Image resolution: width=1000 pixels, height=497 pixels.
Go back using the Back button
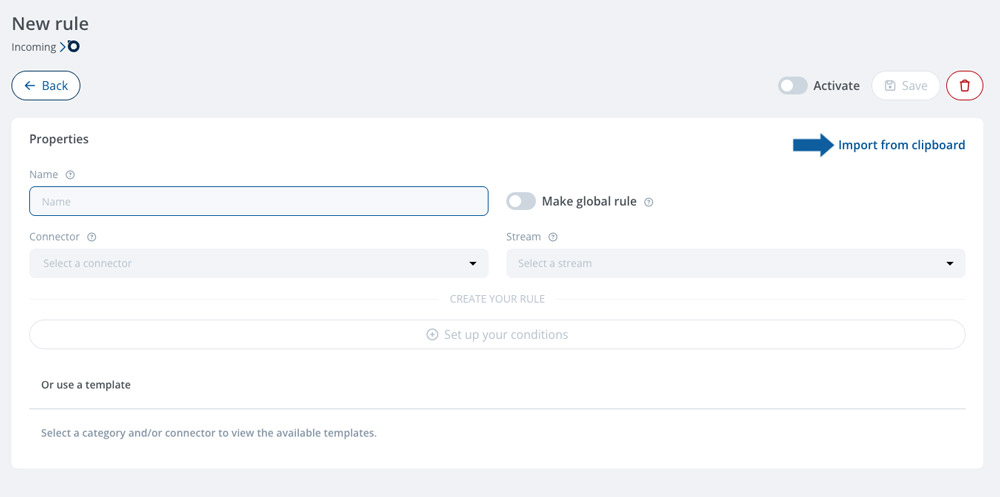[46, 85]
